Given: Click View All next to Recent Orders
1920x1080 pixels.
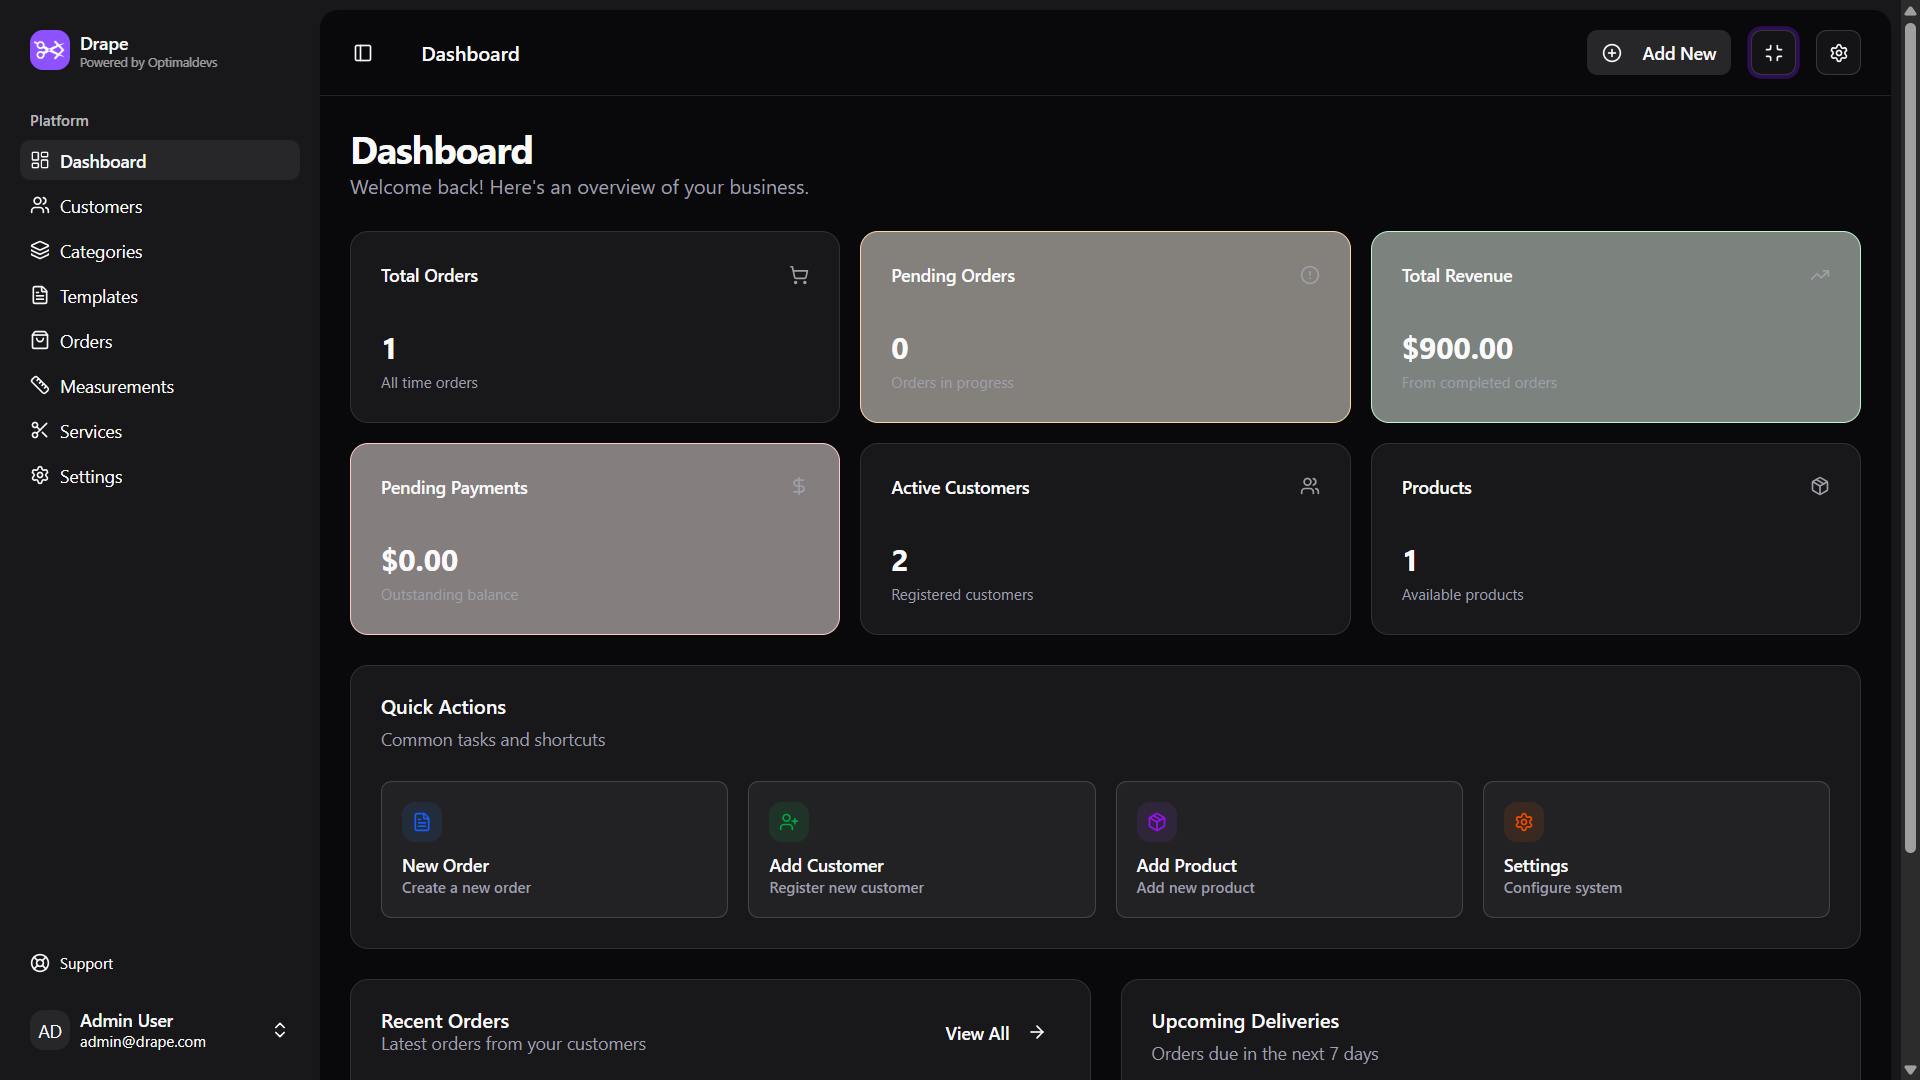Looking at the screenshot, I should (x=993, y=1033).
